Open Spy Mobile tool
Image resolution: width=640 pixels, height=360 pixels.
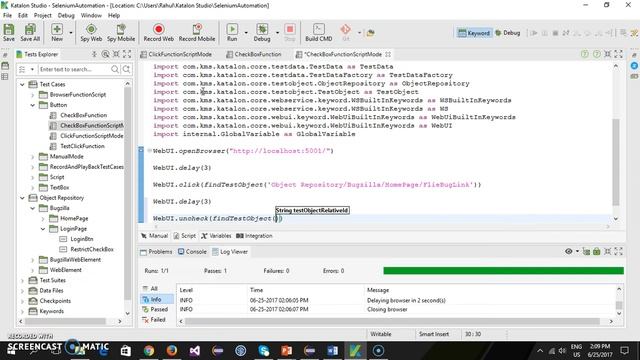pyautogui.click(x=121, y=32)
